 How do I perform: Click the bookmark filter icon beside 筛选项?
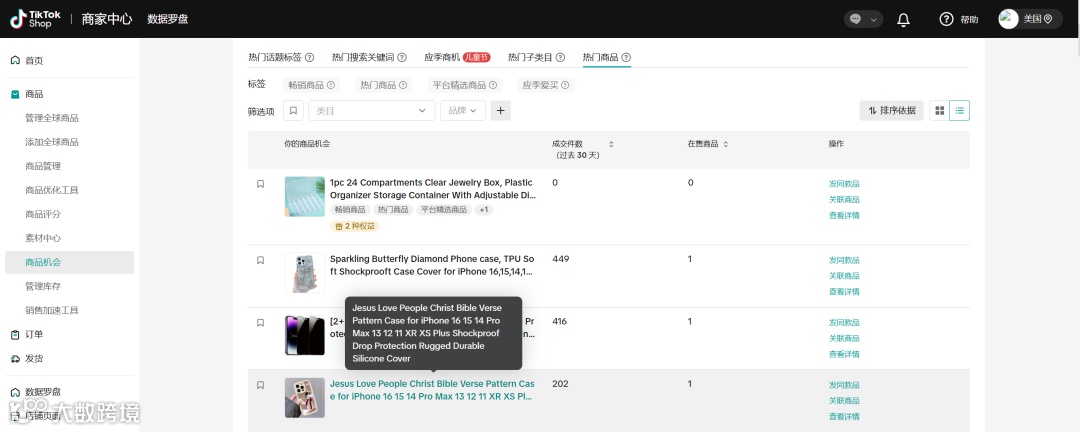tap(293, 110)
